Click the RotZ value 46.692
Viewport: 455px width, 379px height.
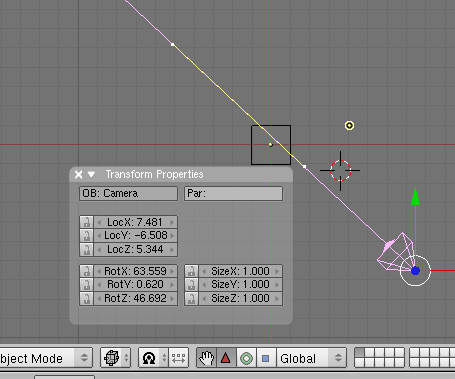coord(135,298)
